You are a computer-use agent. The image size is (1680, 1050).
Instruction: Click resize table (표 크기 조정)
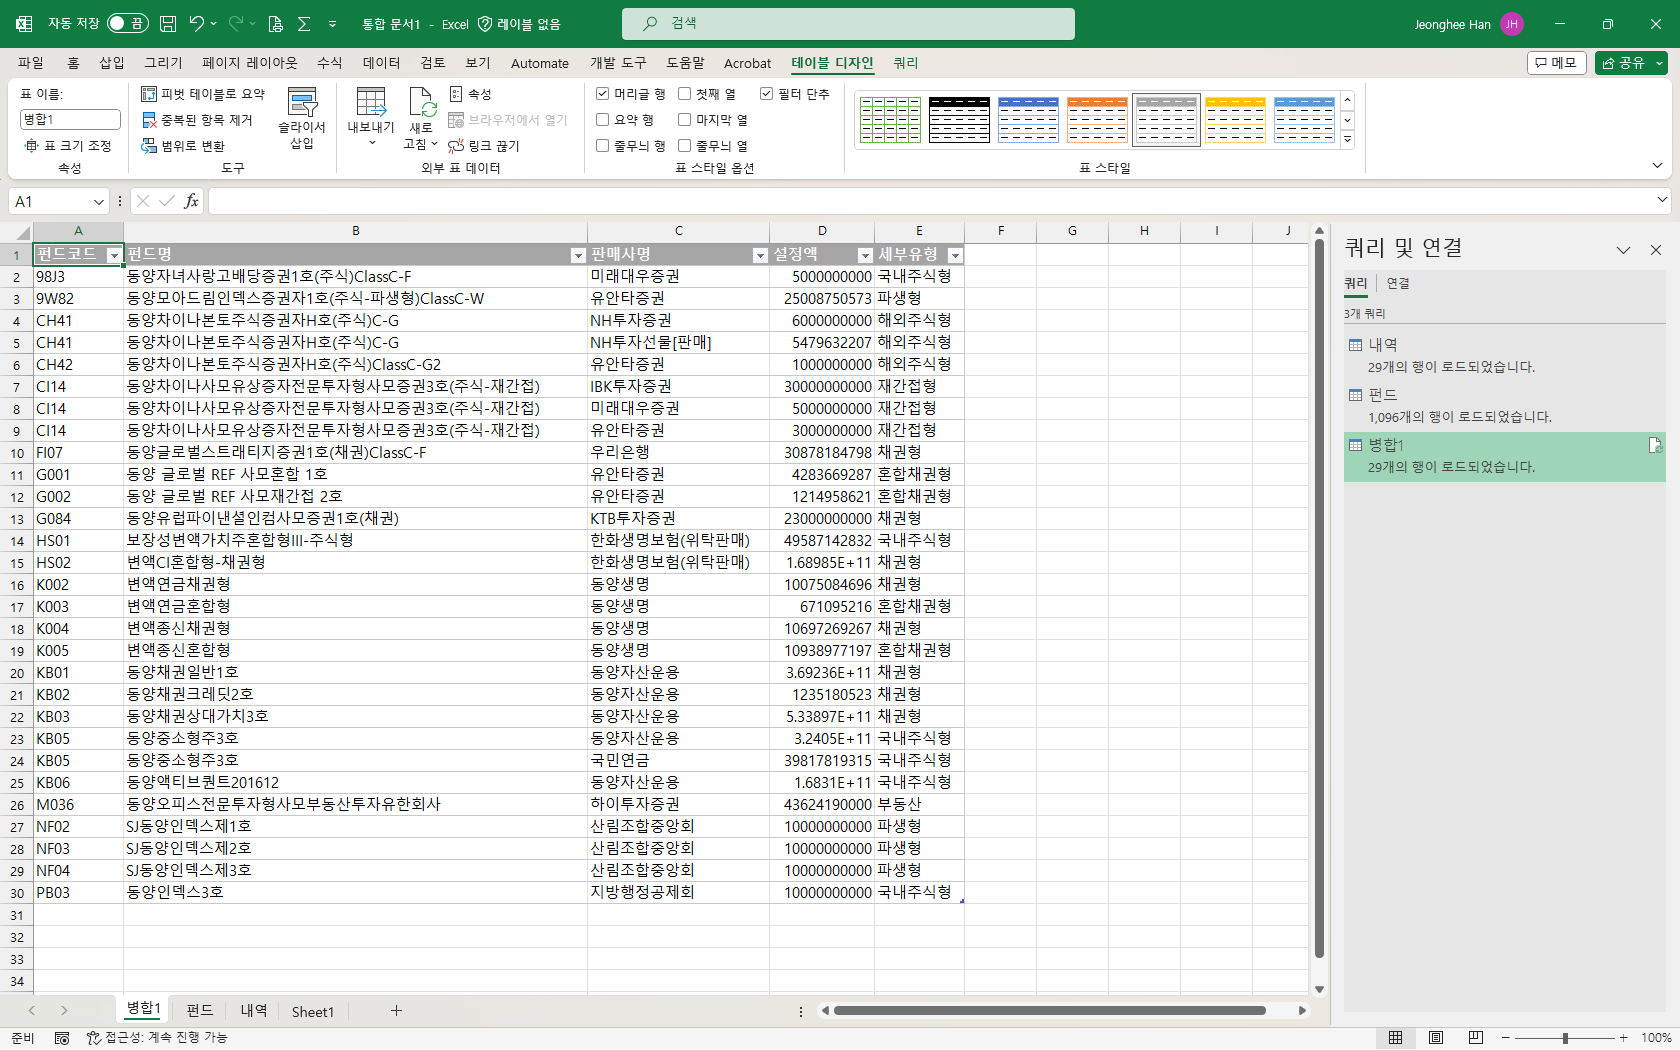click(68, 146)
